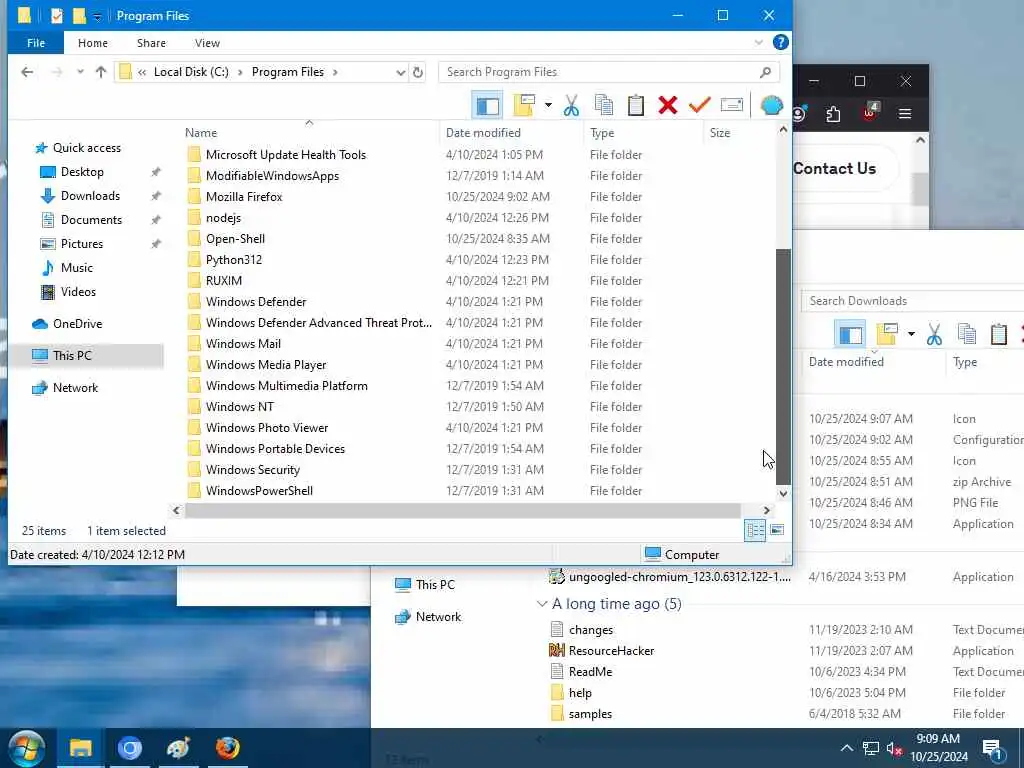Click the Cut scissors icon in Program Files window

click(x=571, y=105)
